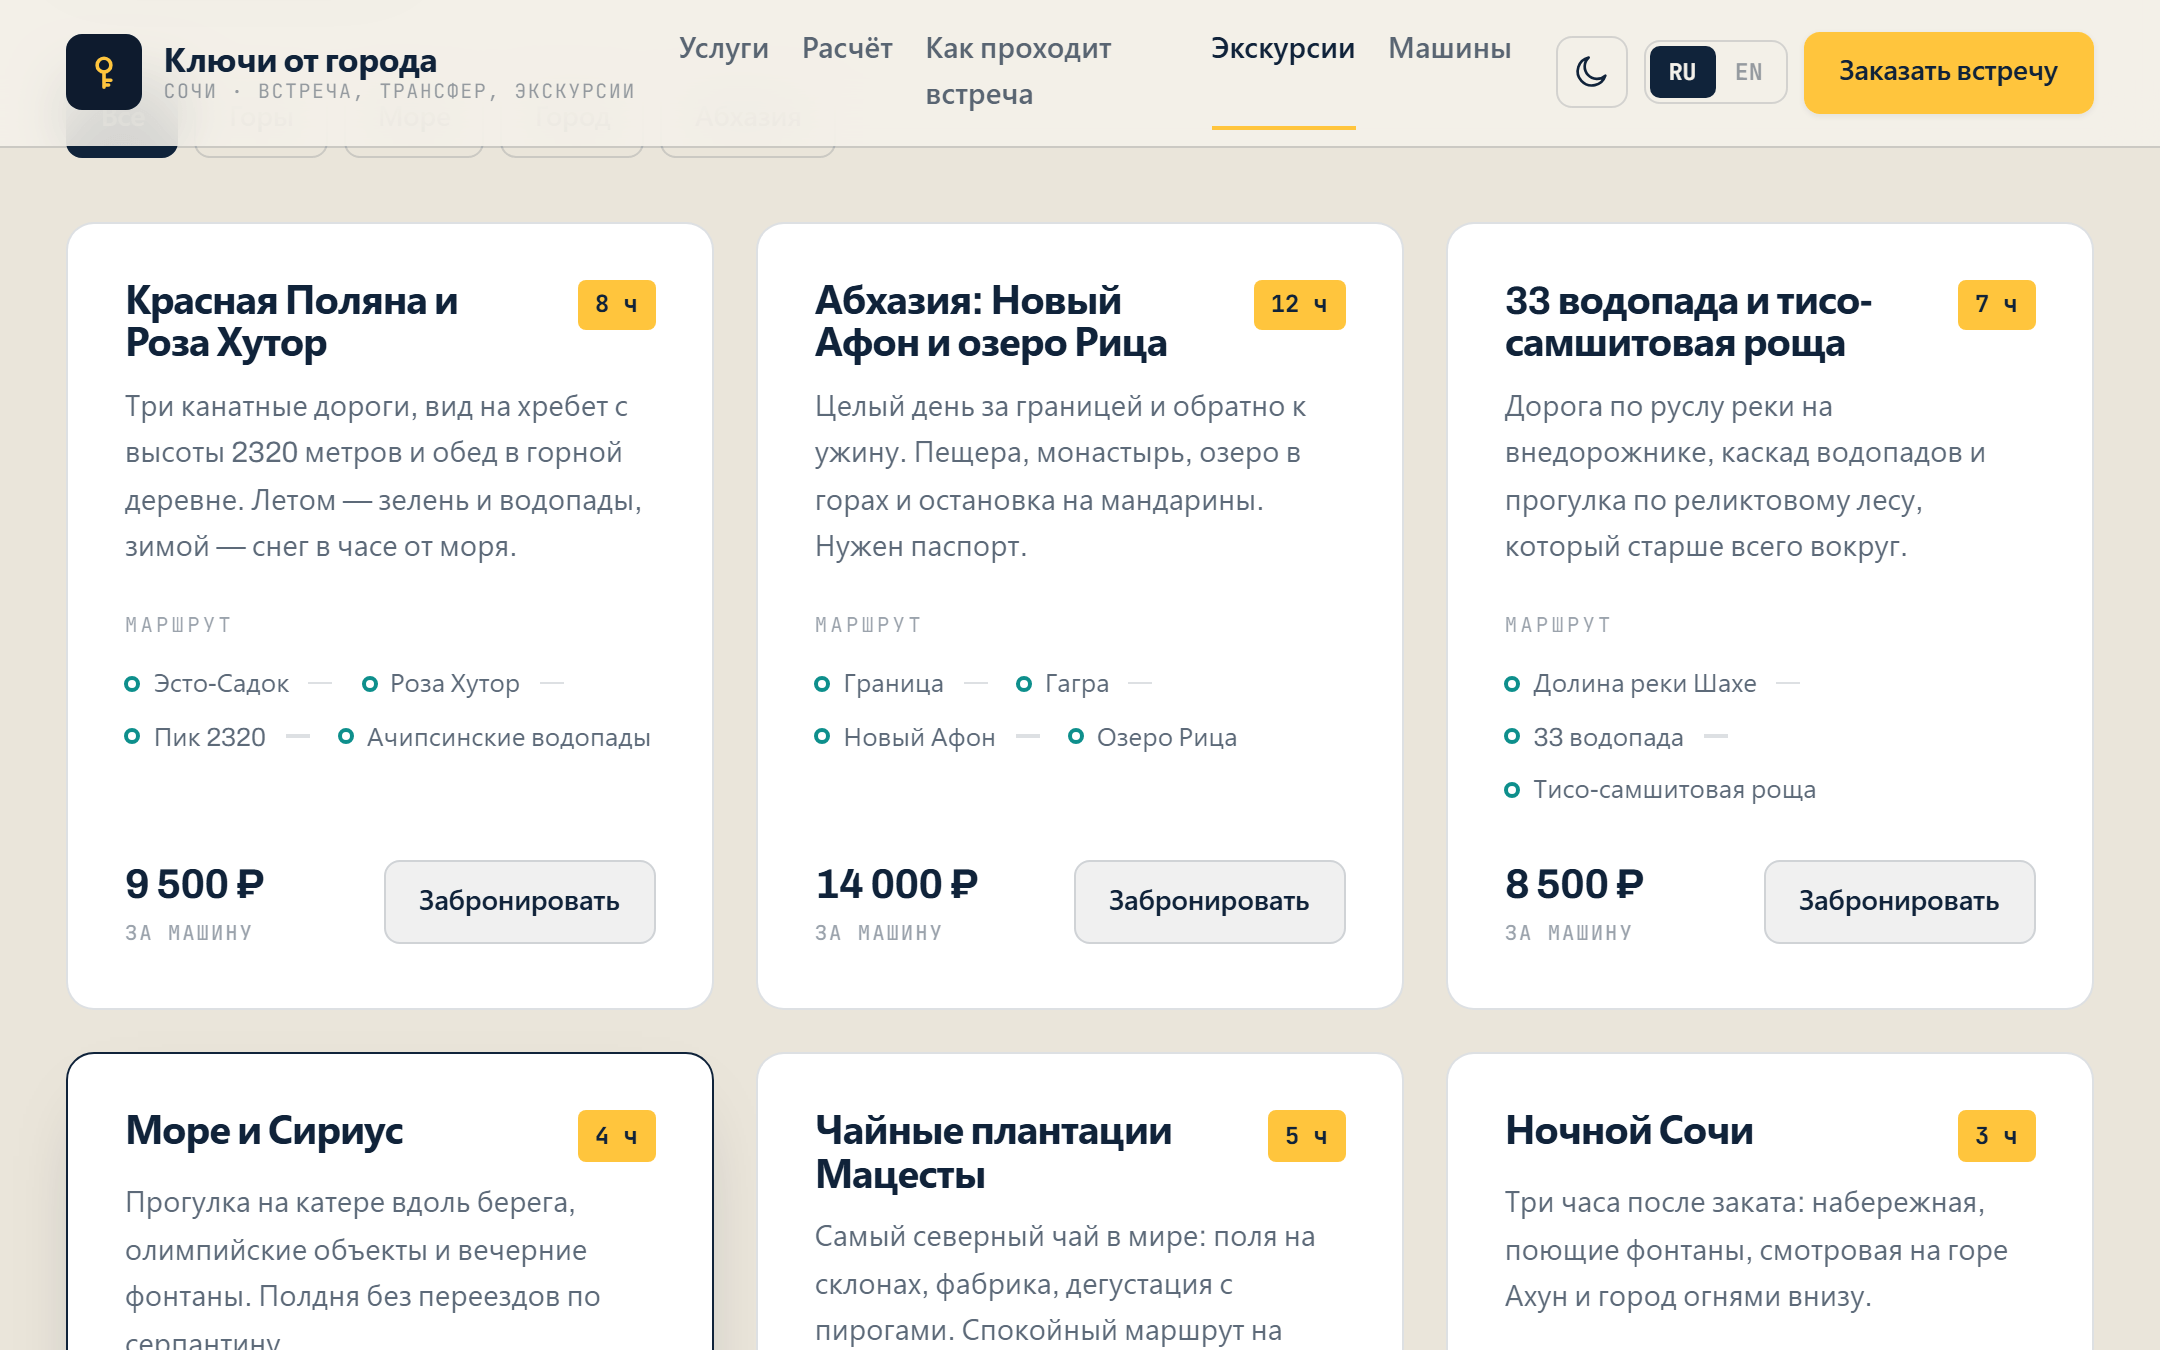The image size is (2160, 1350).
Task: Click the 7 ч duration badge
Action: [x=1996, y=304]
